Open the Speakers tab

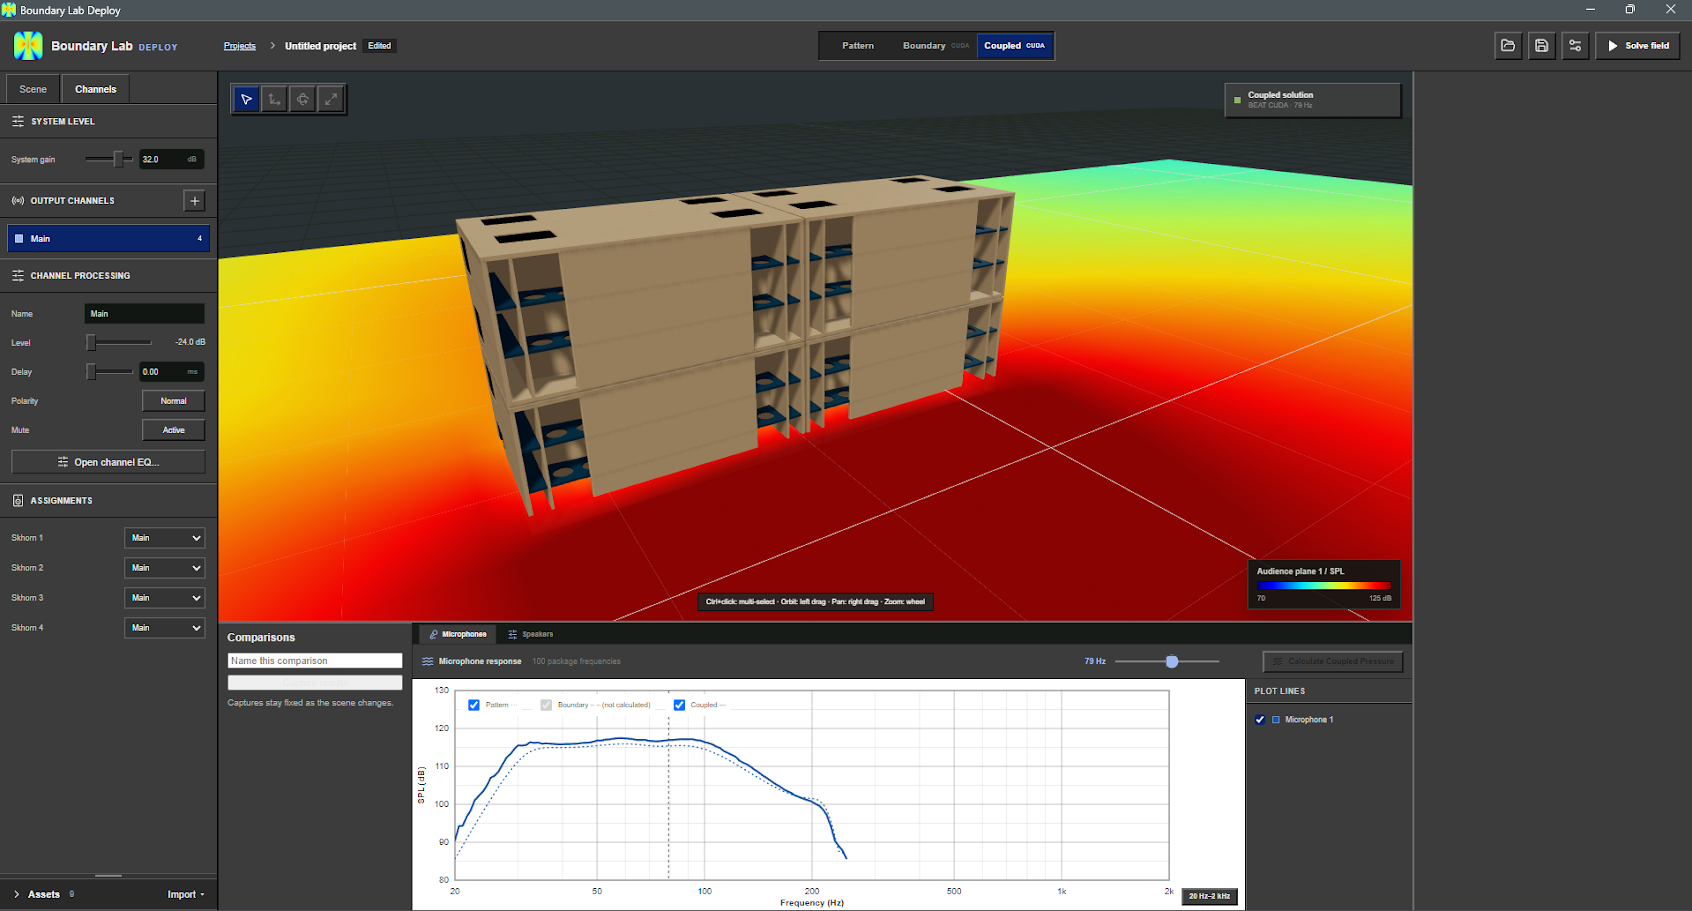click(x=530, y=634)
